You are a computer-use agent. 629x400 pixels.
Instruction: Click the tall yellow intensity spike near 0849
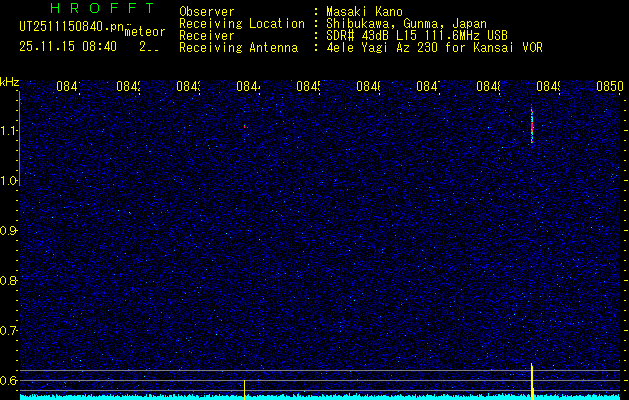point(532,381)
